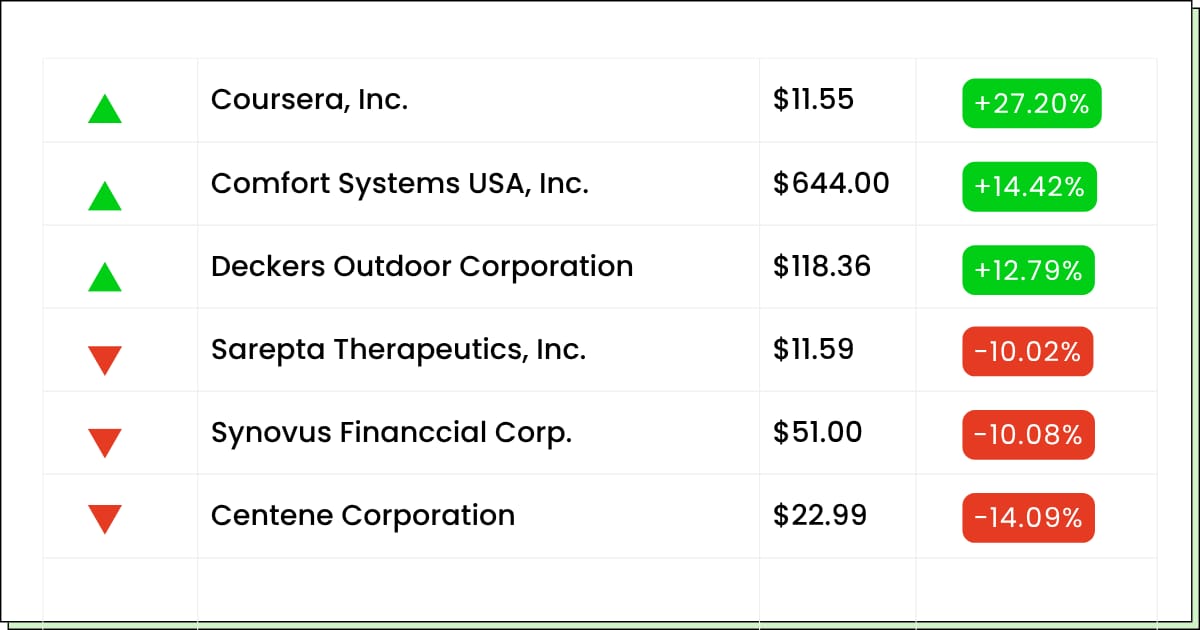Open Sarepta Therapeutics, Inc. name
Viewport: 1200px width, 630px height.
(399, 350)
